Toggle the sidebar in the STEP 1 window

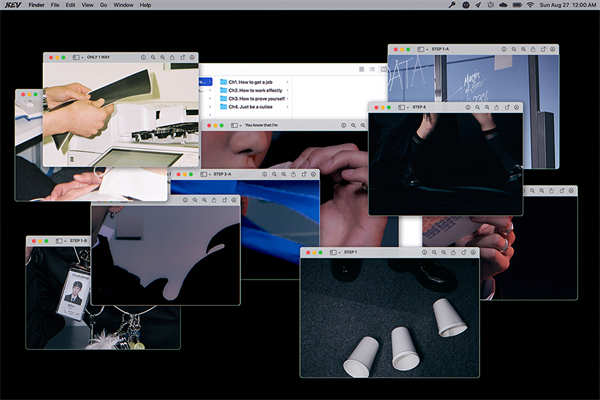pyautogui.click(x=333, y=253)
